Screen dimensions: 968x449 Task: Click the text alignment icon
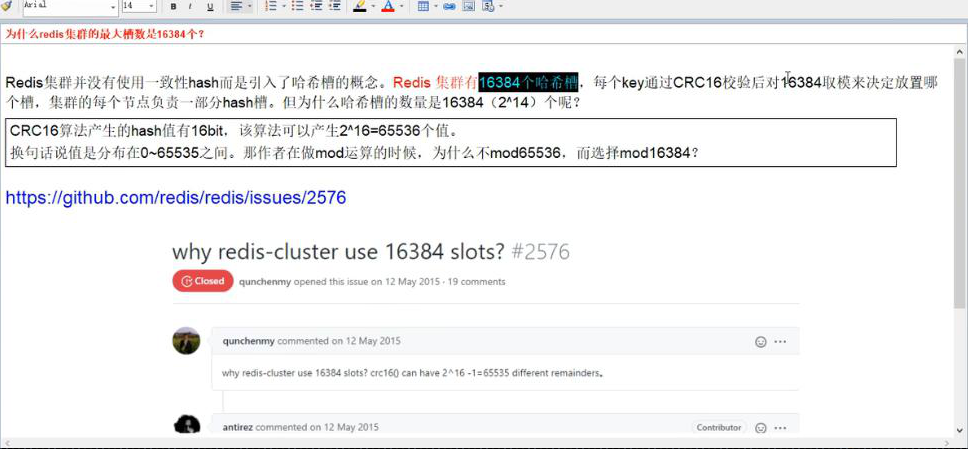[x=235, y=6]
